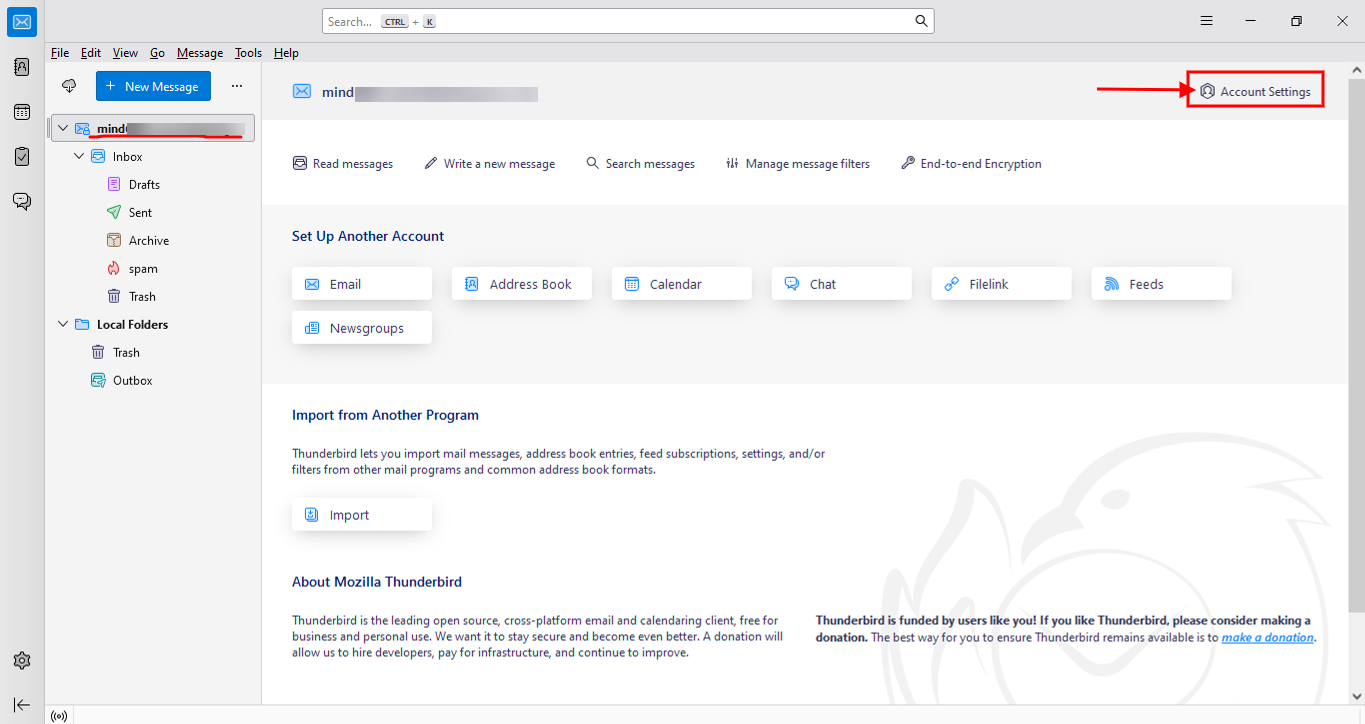This screenshot has height=724, width=1365.
Task: Open the Thunderbird app menu hamburger
Action: (1207, 21)
